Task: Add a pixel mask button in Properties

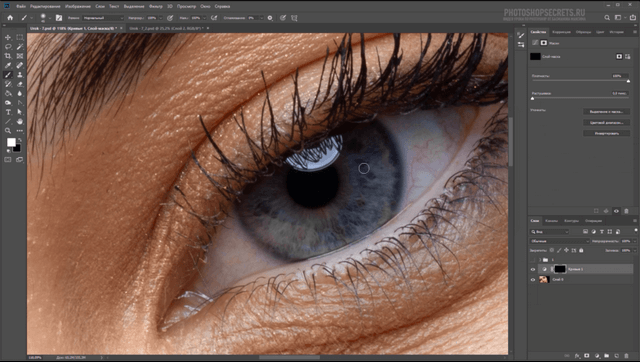Action: (619, 56)
